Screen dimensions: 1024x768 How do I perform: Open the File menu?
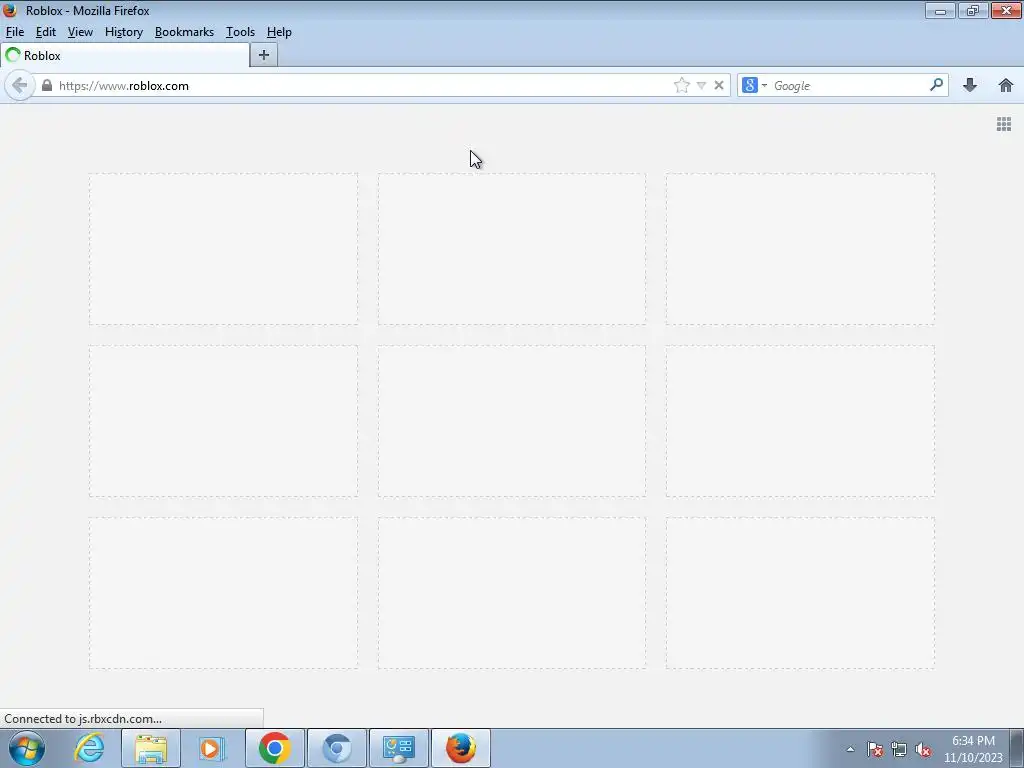point(14,32)
